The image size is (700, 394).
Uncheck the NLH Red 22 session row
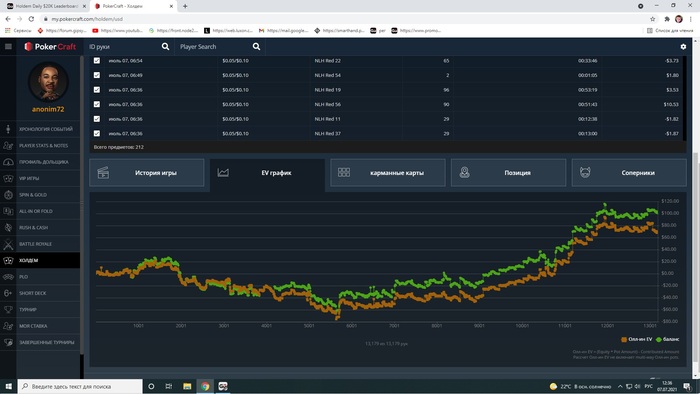pyautogui.click(x=97, y=60)
